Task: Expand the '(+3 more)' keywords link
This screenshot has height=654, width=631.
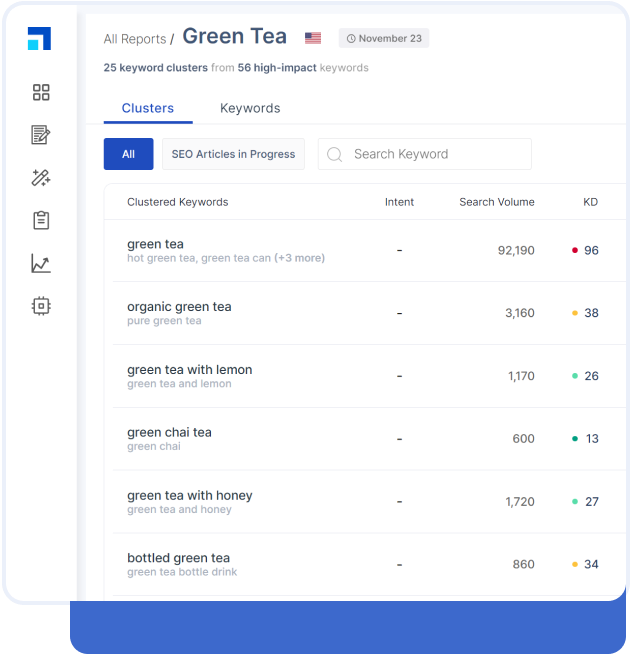Action: point(299,258)
